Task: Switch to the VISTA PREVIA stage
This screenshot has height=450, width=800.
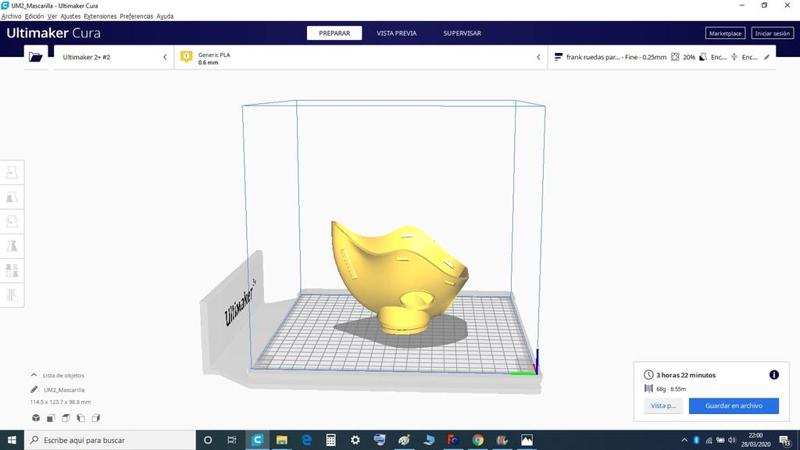Action: click(396, 33)
